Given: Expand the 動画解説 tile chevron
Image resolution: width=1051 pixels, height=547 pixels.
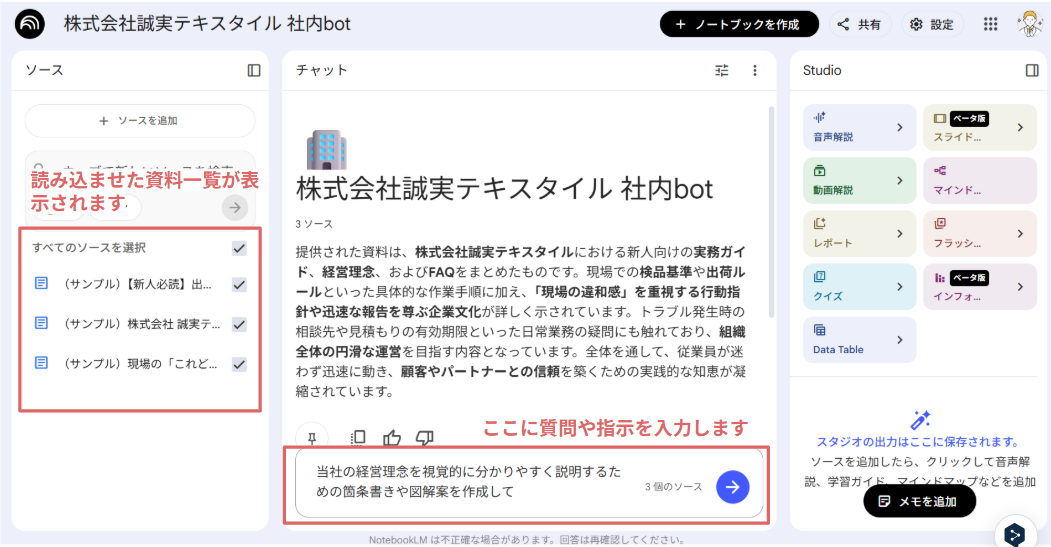Looking at the screenshot, I should click(900, 180).
